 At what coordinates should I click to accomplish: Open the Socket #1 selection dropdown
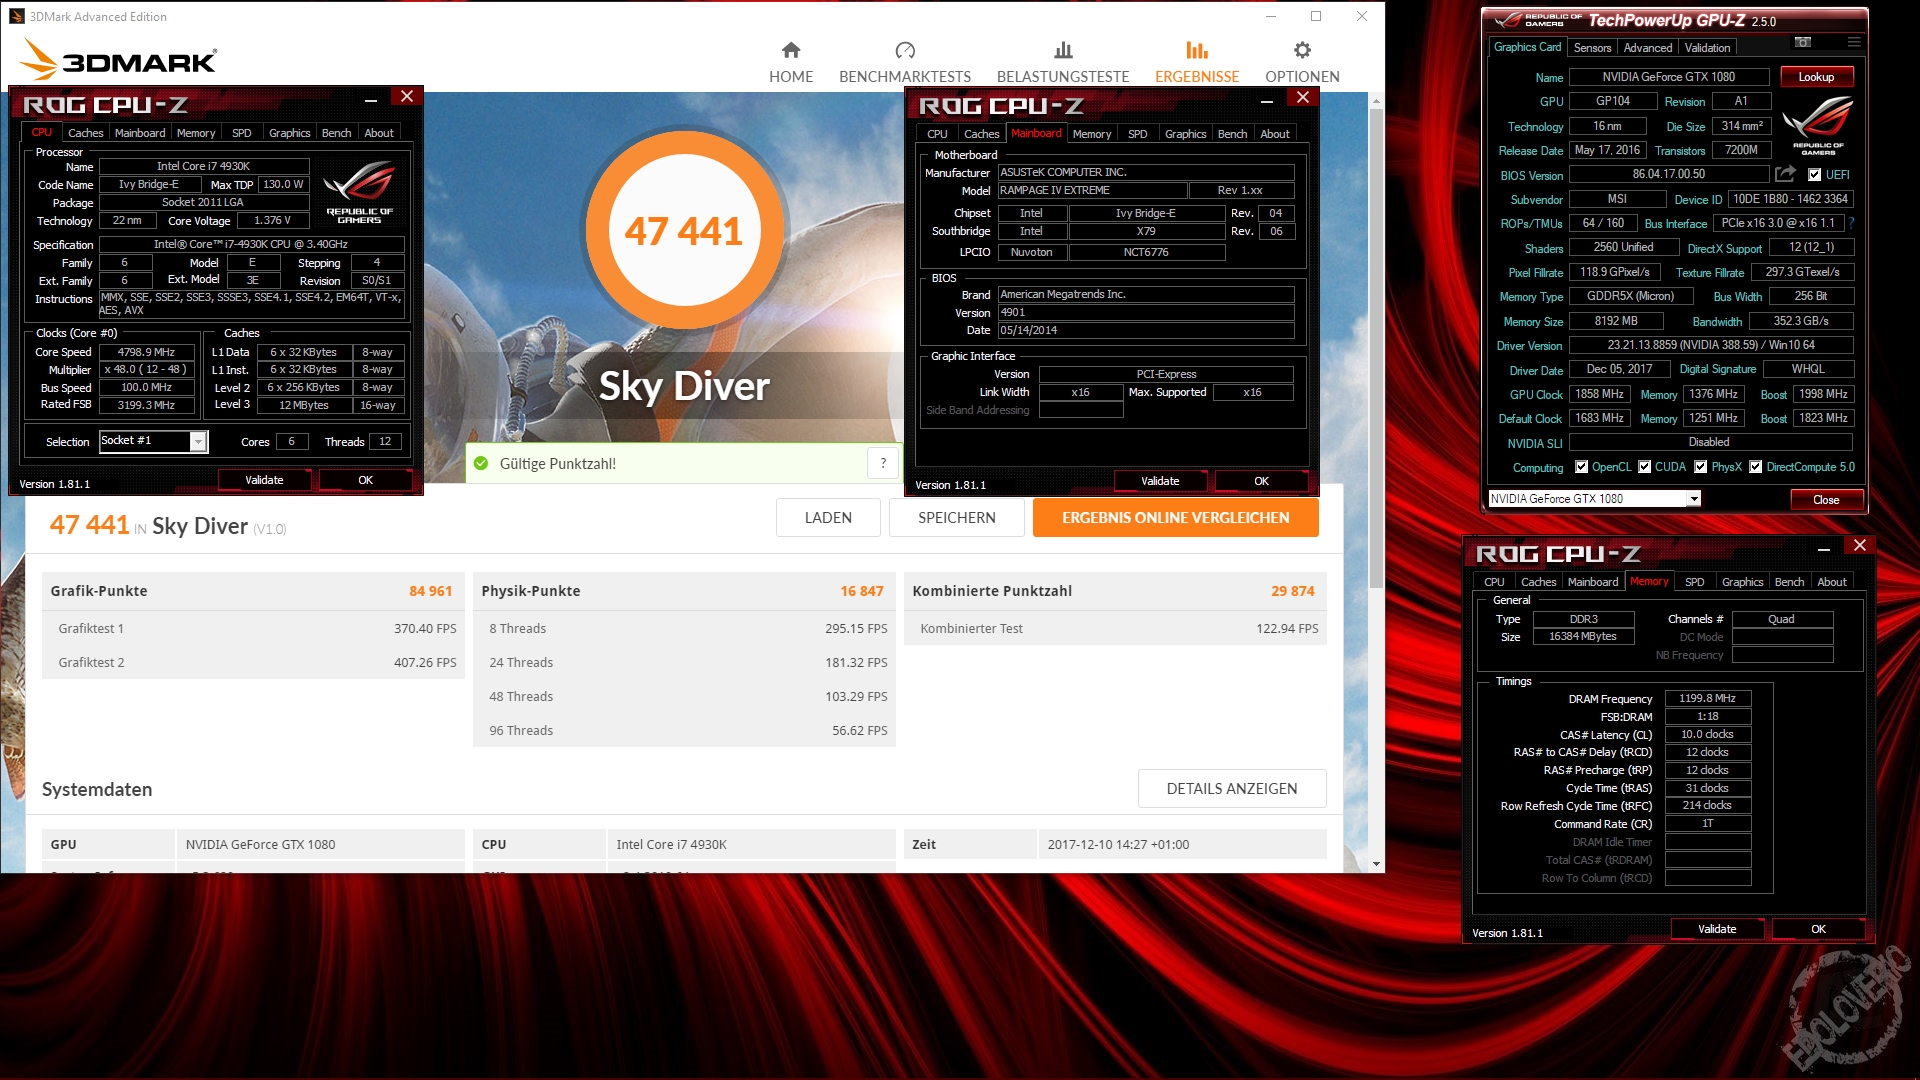pos(198,442)
